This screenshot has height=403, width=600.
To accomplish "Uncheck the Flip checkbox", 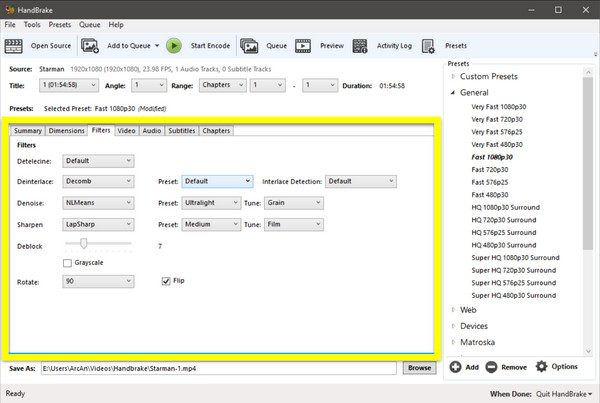I will 166,282.
